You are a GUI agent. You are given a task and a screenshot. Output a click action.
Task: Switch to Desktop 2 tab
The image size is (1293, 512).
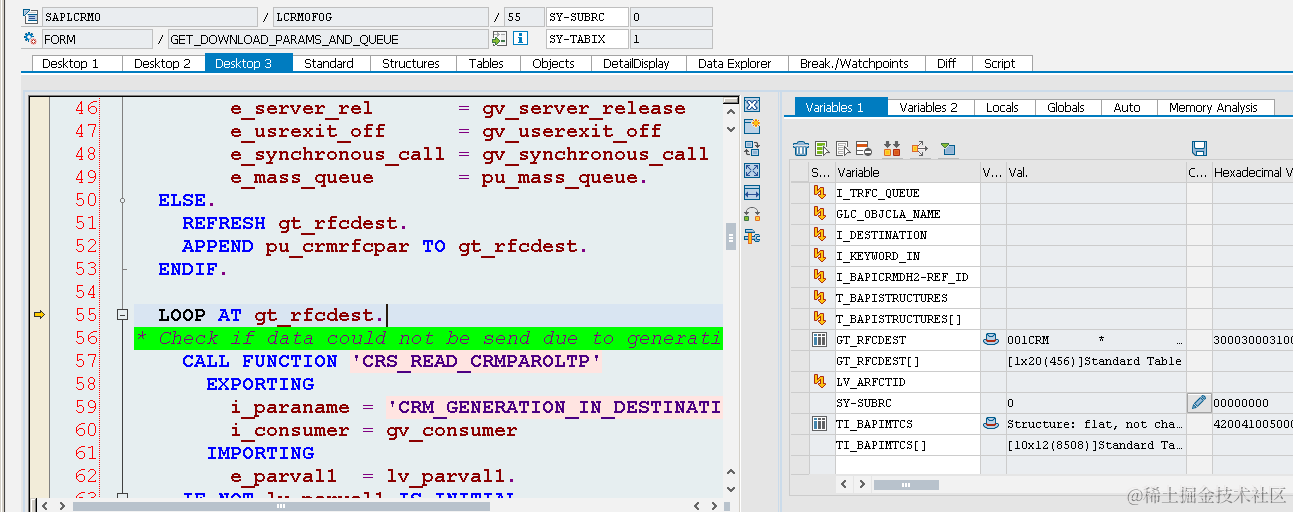point(163,63)
